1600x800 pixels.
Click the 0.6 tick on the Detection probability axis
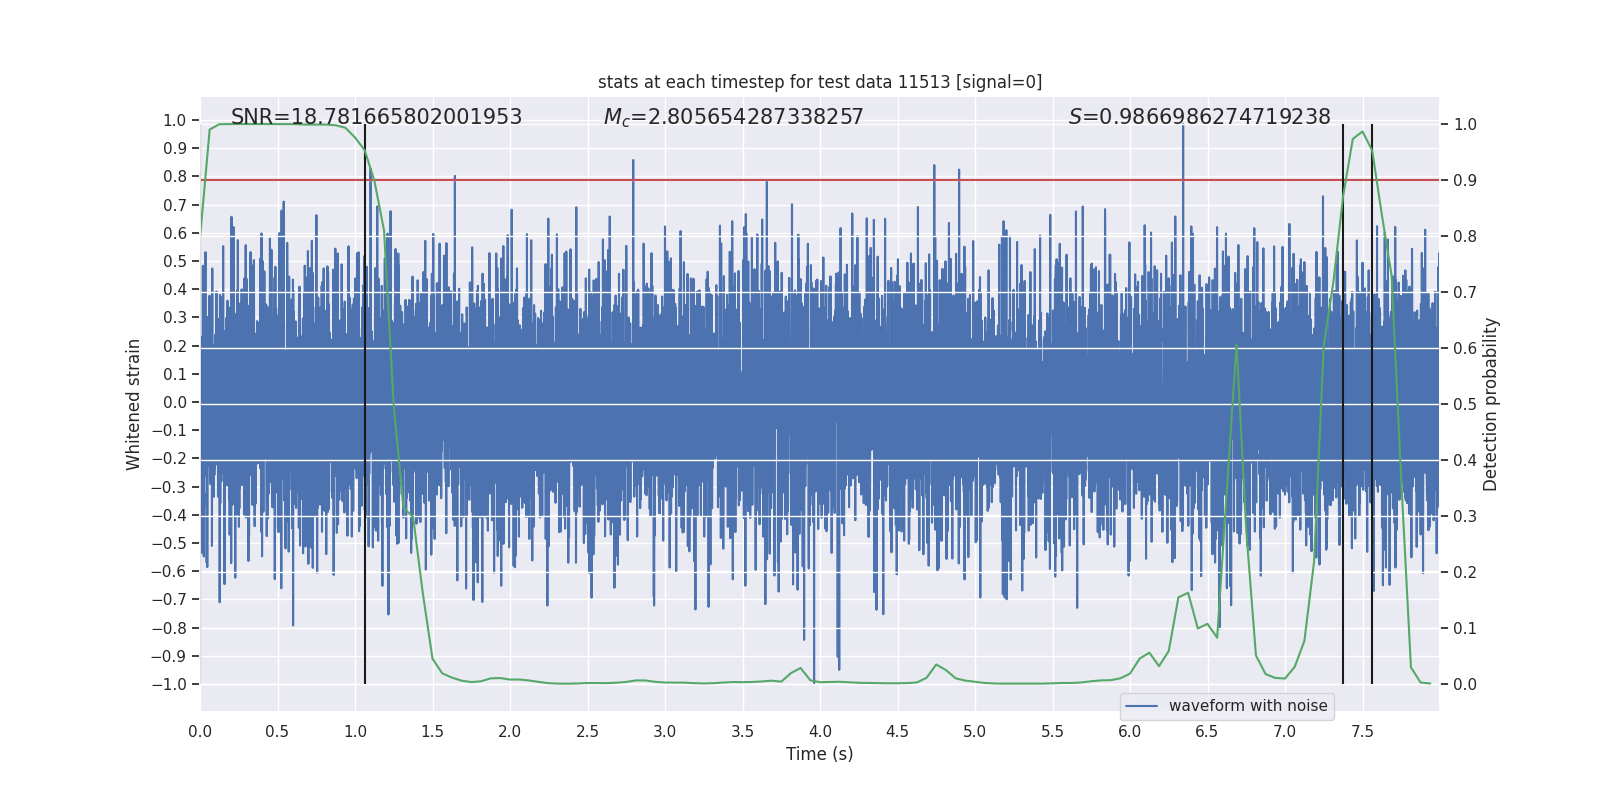coord(1465,348)
